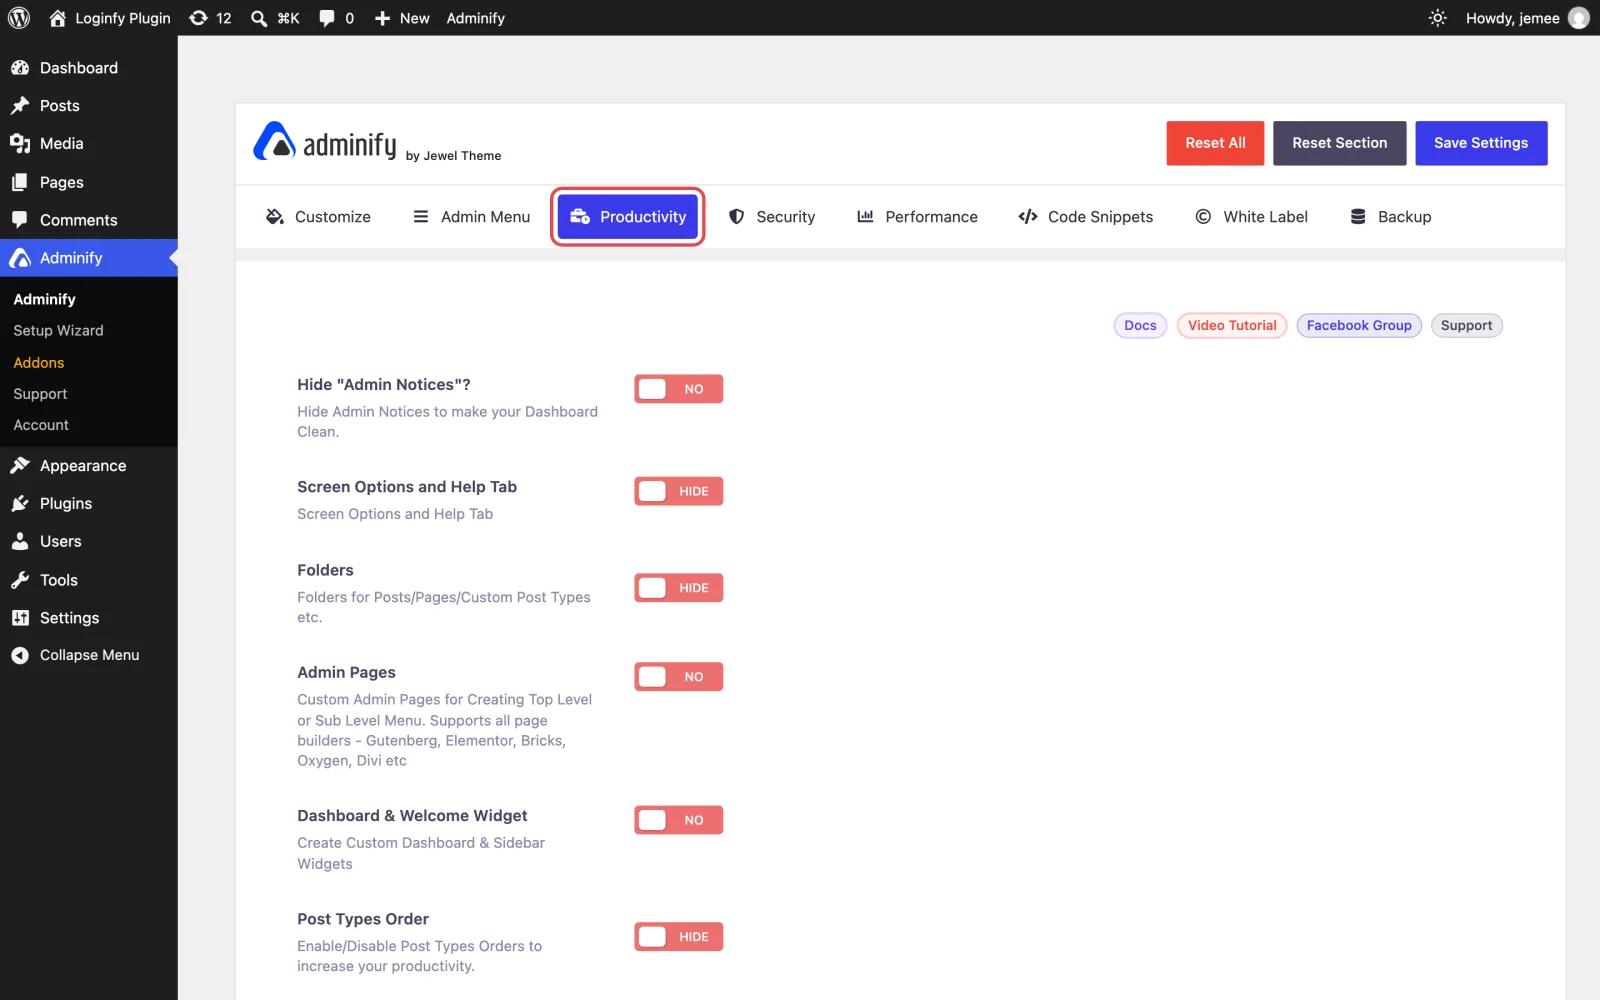
Task: Toggle Hide Admin Notices switch
Action: tap(678, 389)
